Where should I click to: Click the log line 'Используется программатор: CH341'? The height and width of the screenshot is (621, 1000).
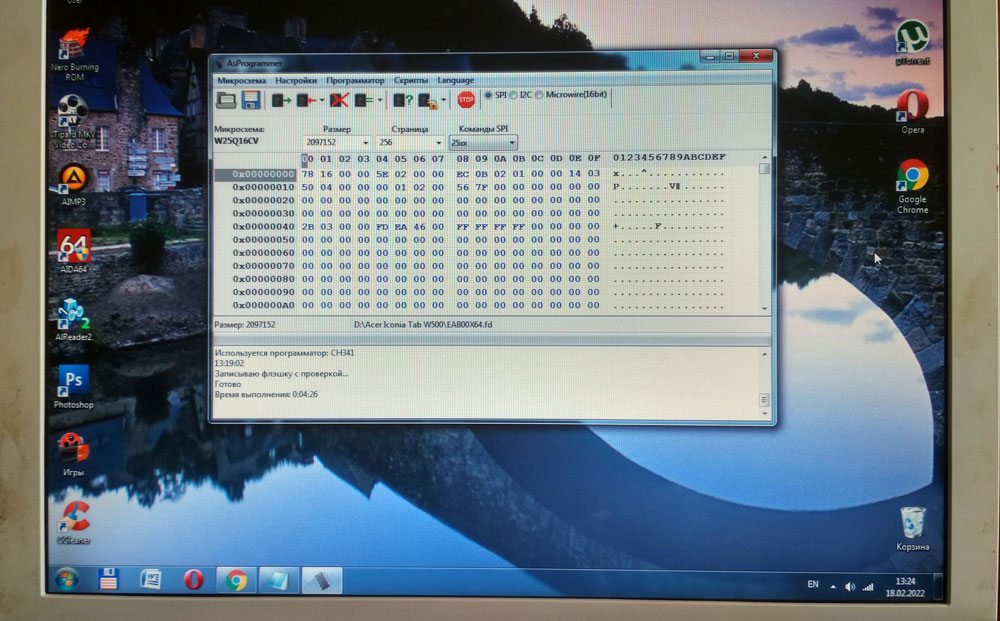click(x=284, y=353)
